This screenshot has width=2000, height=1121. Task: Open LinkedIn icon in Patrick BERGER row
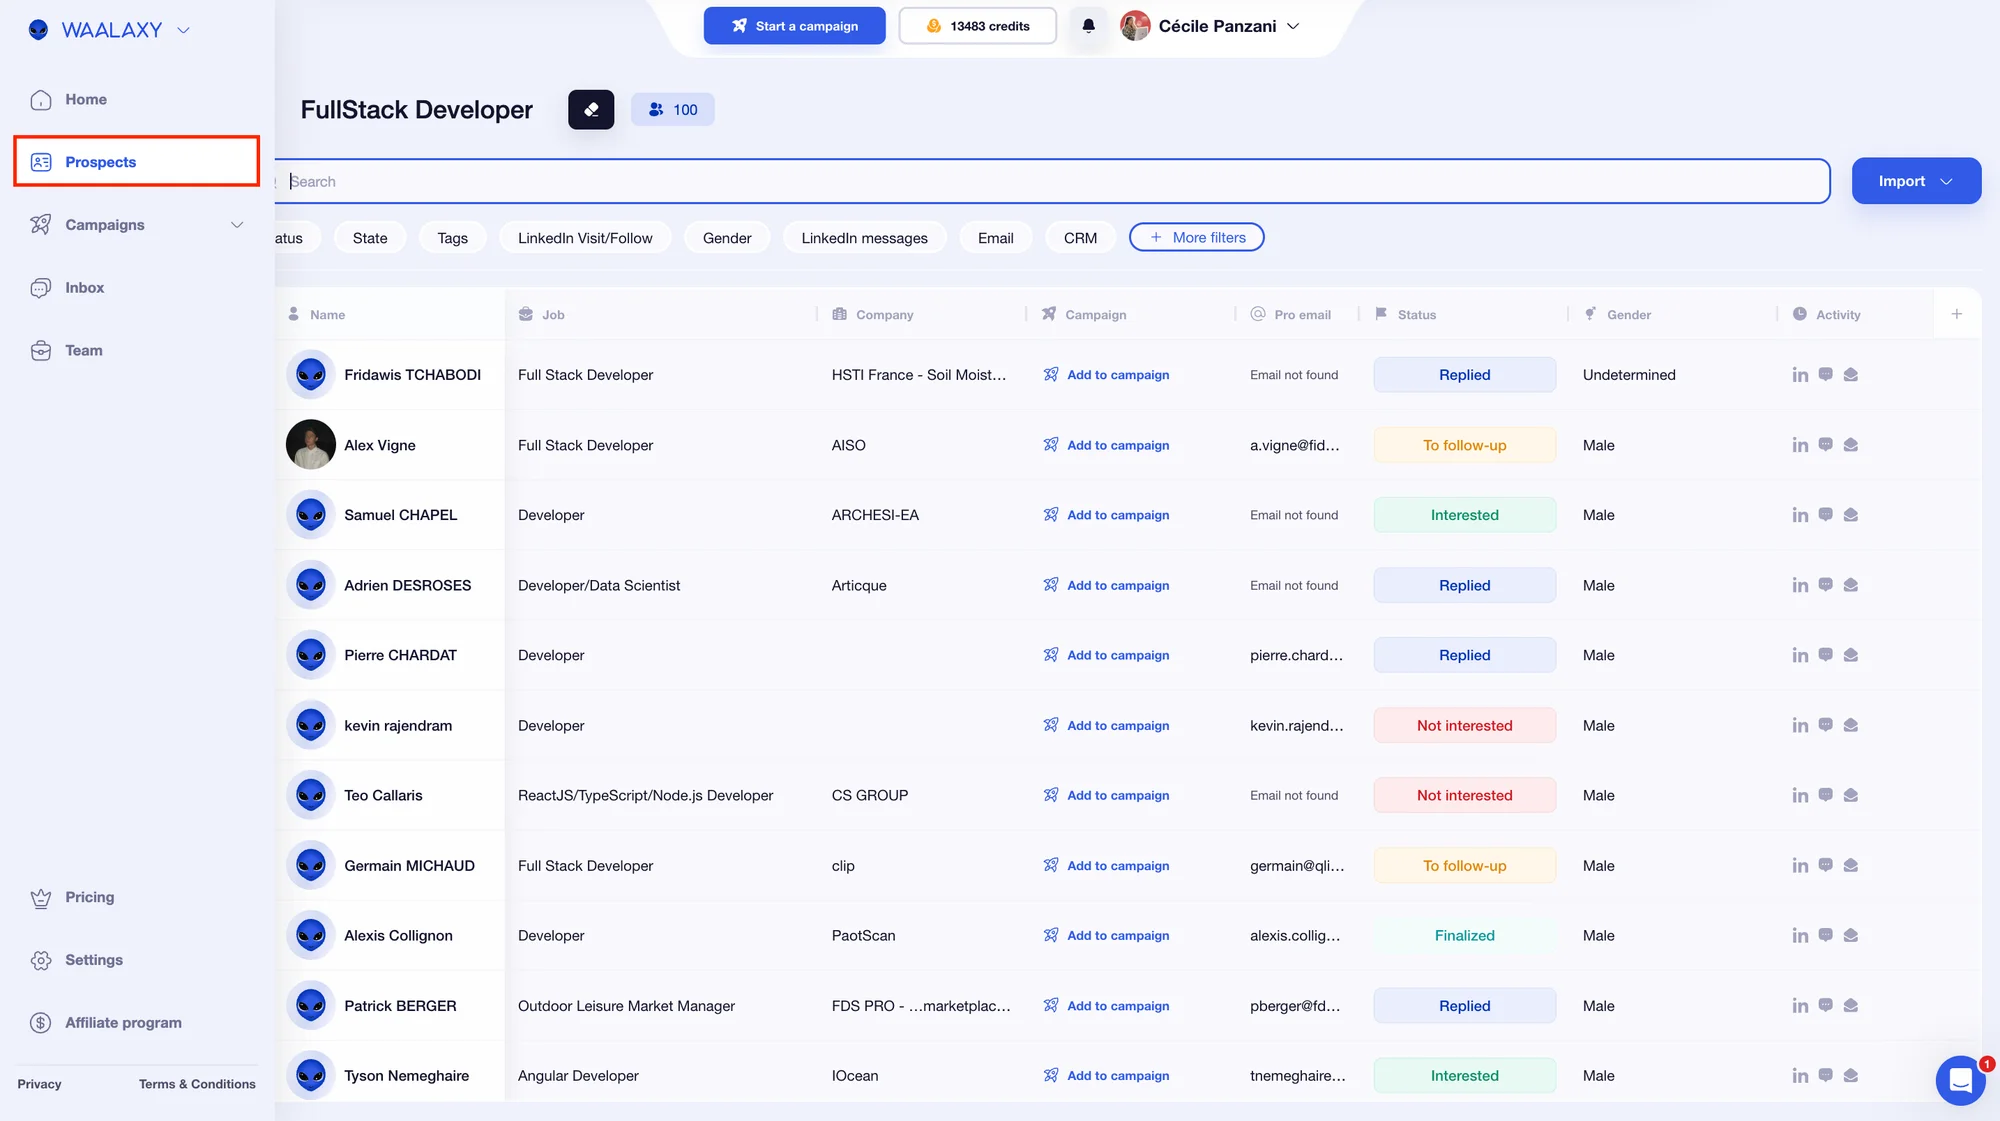[x=1800, y=1005]
